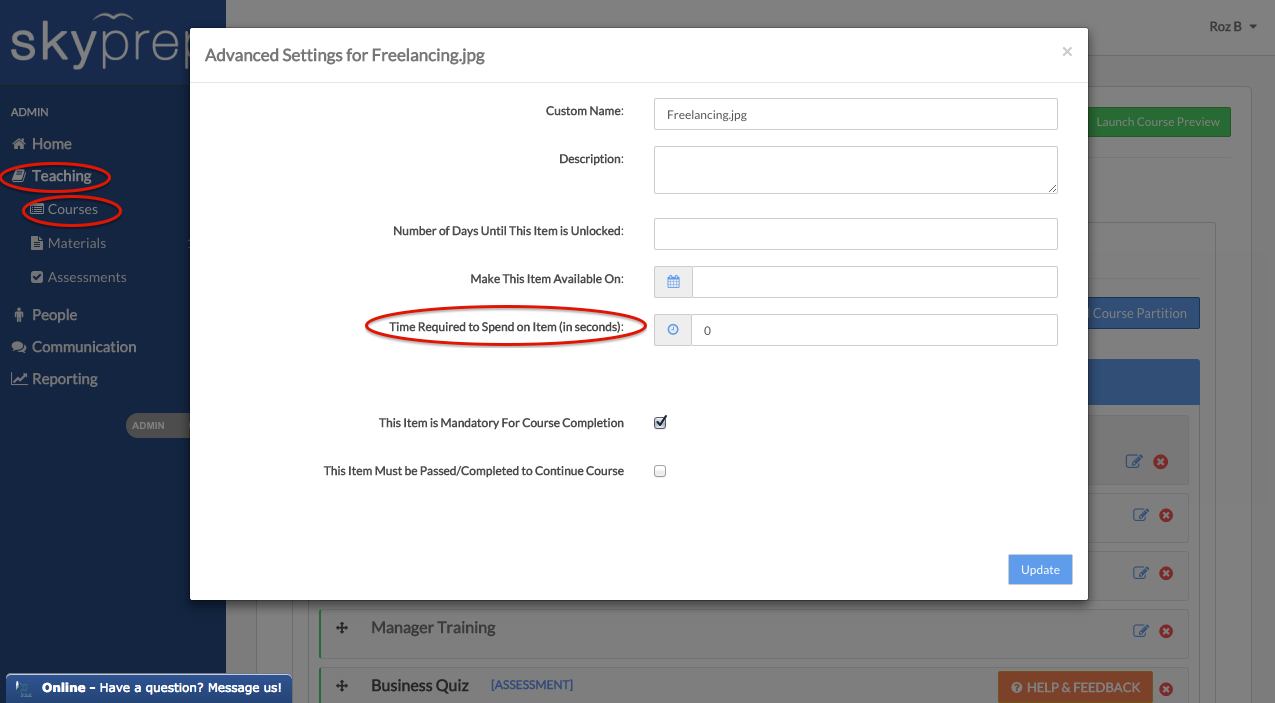The height and width of the screenshot is (703, 1275).
Task: Click the Update button
Action: click(x=1040, y=569)
